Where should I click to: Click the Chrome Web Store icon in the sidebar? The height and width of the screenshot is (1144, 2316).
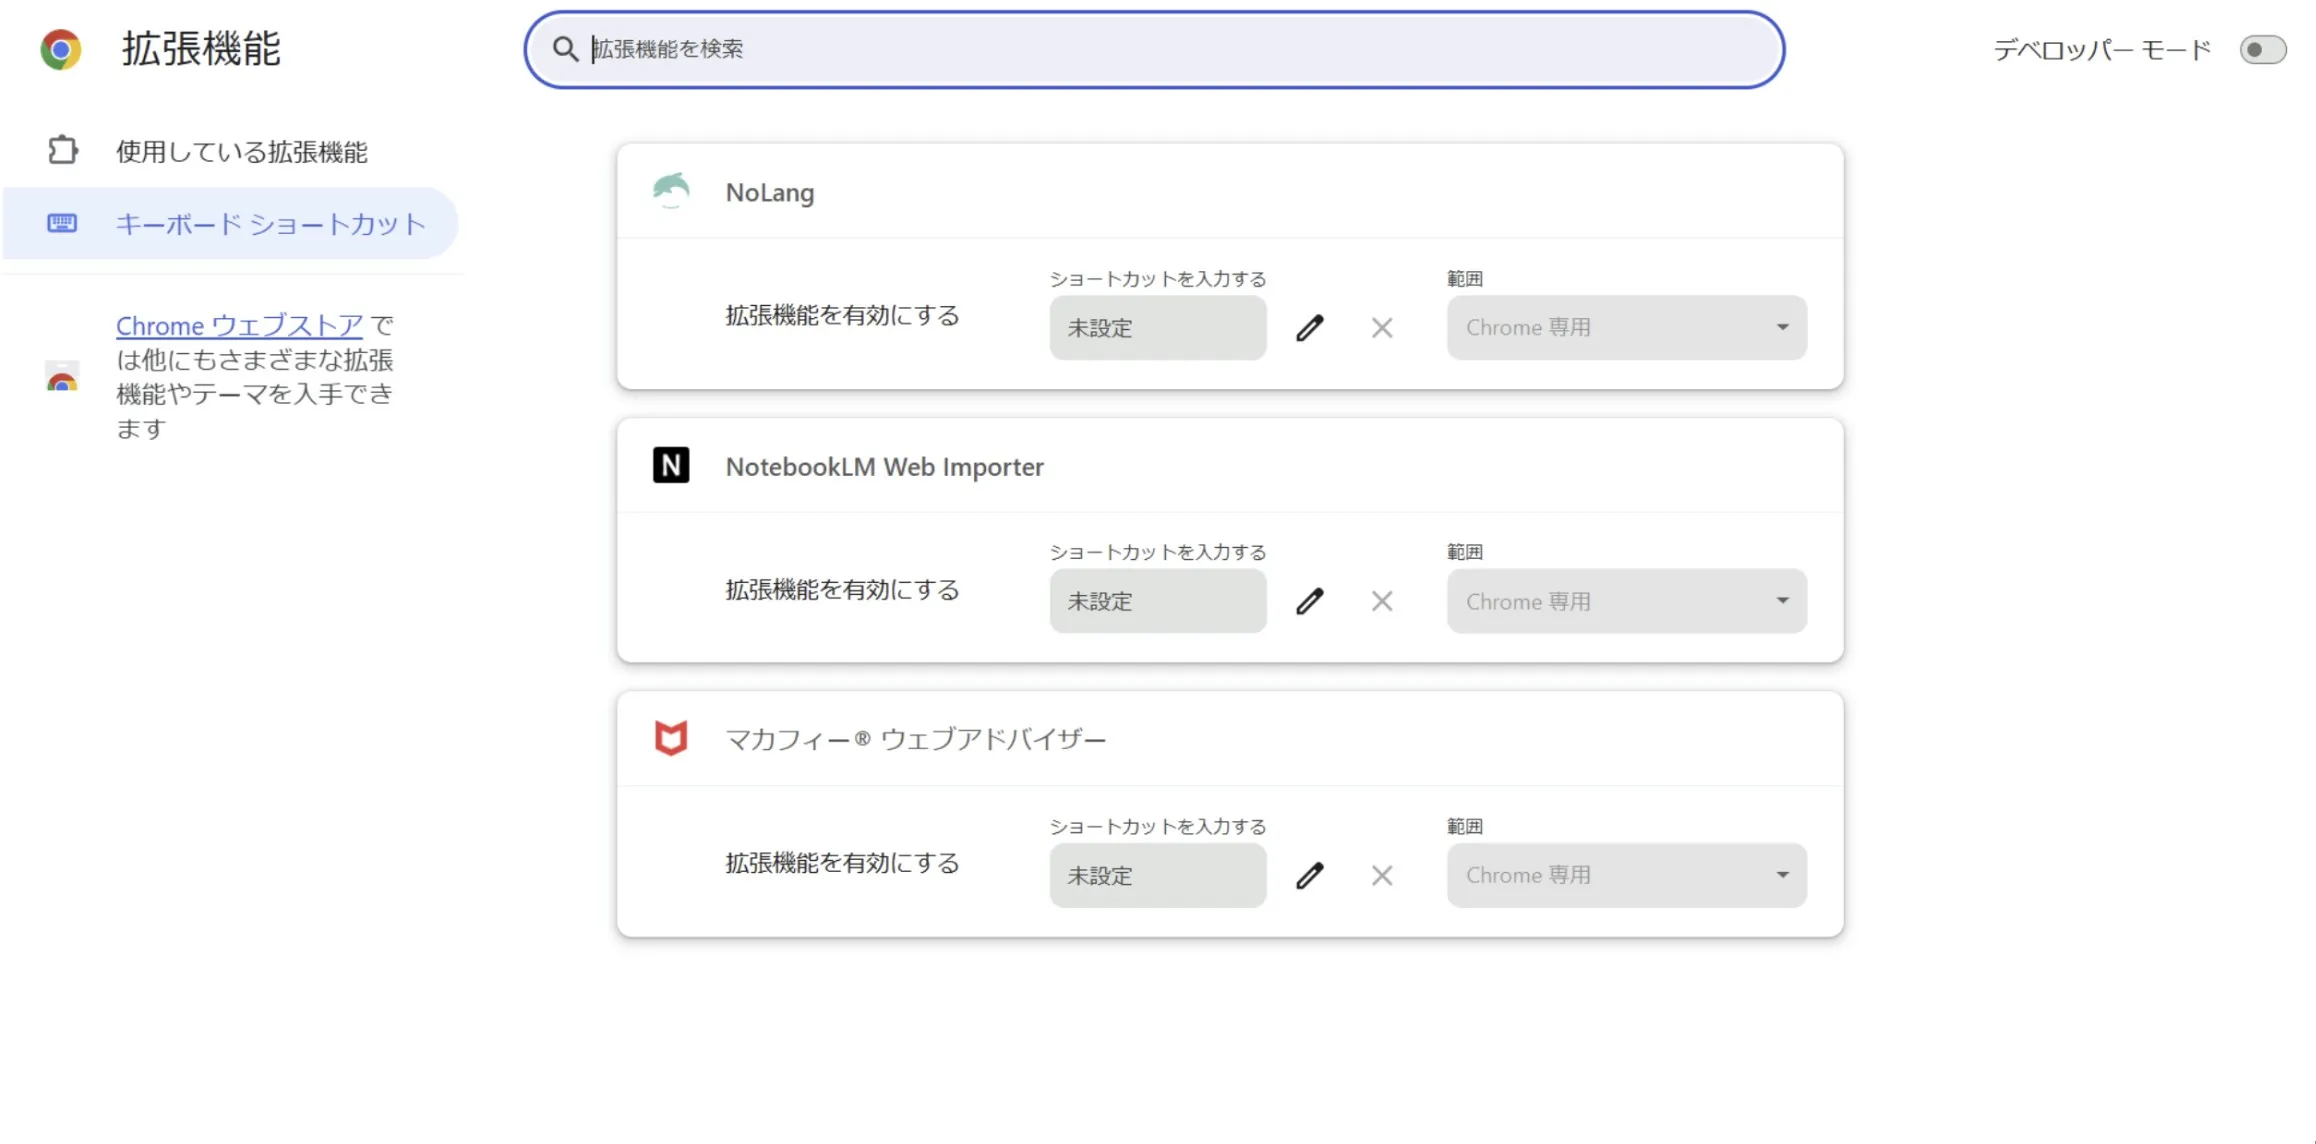[x=62, y=377]
